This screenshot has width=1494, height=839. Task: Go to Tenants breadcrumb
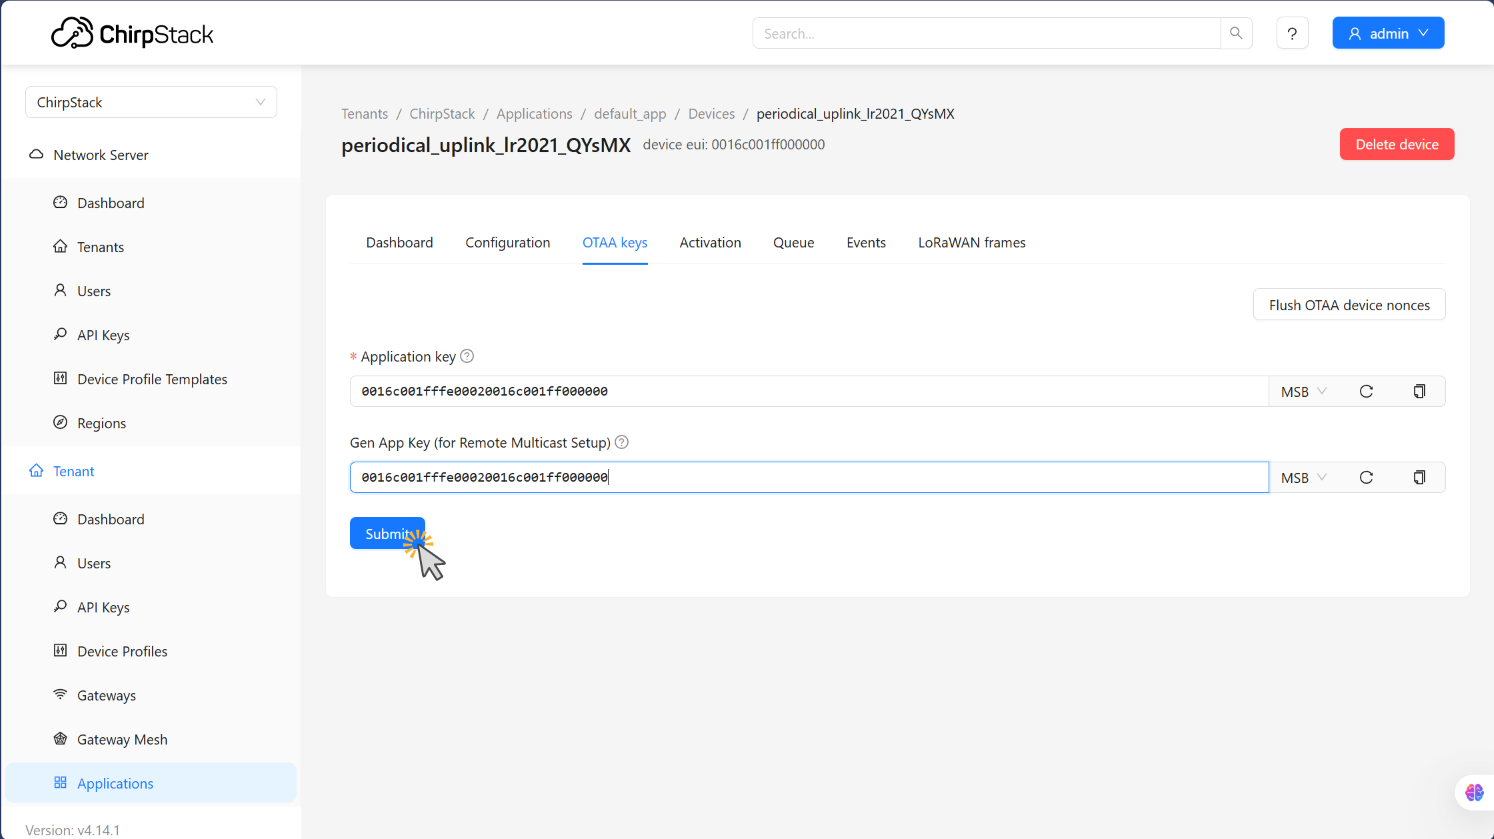pyautogui.click(x=364, y=114)
